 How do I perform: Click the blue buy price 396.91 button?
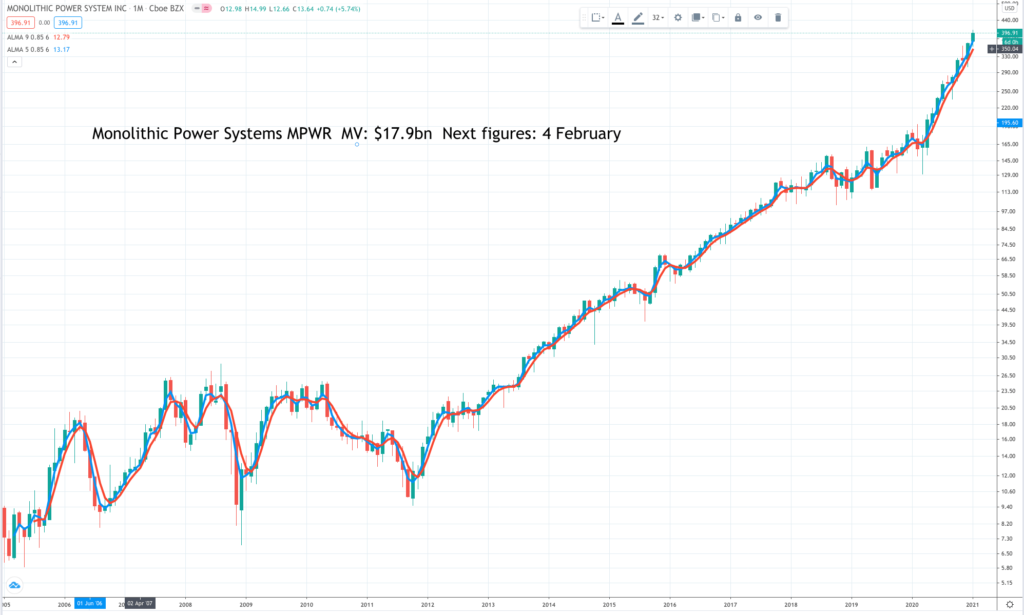coord(68,23)
